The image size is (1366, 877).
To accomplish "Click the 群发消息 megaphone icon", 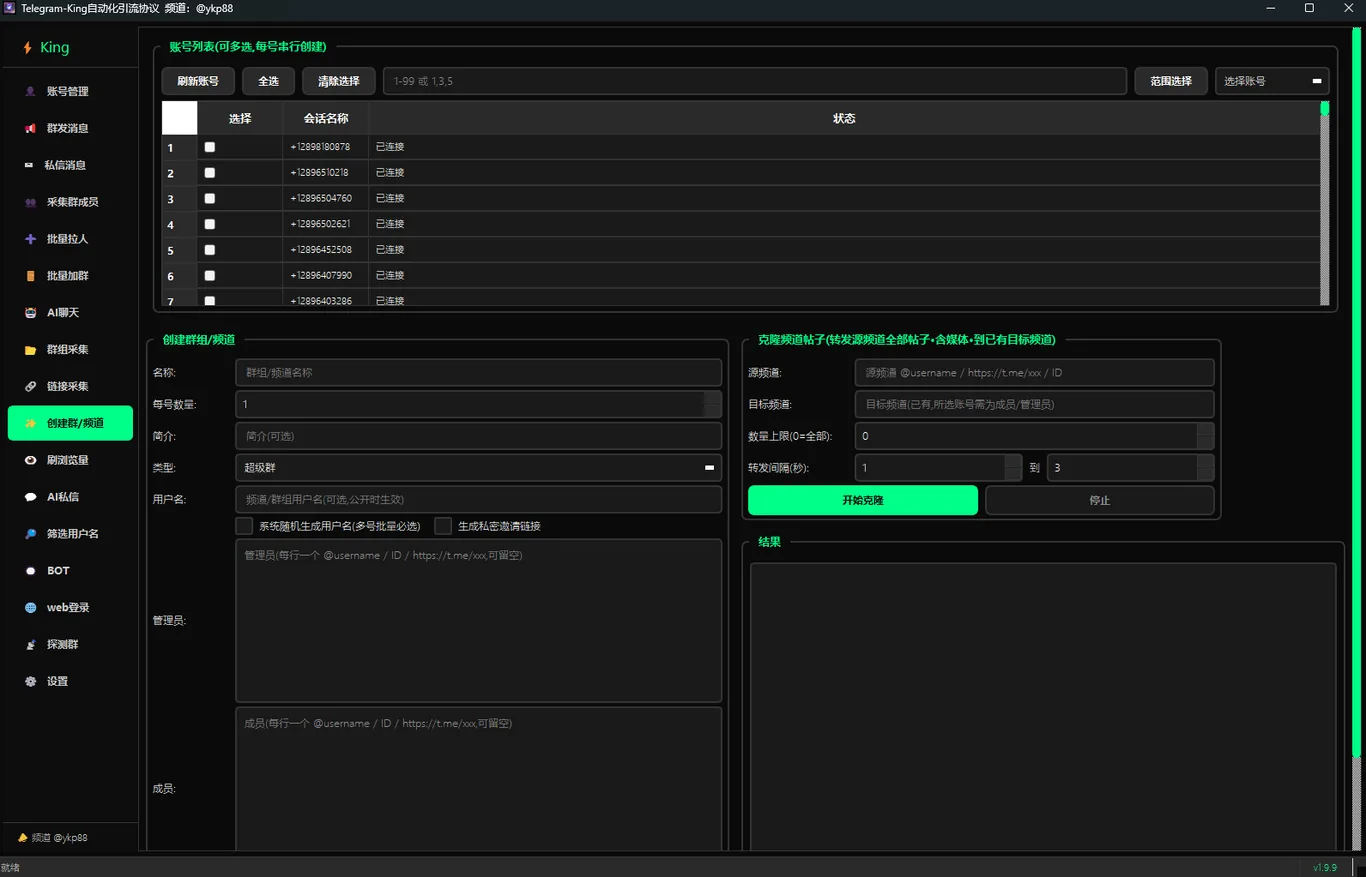I will coord(30,128).
